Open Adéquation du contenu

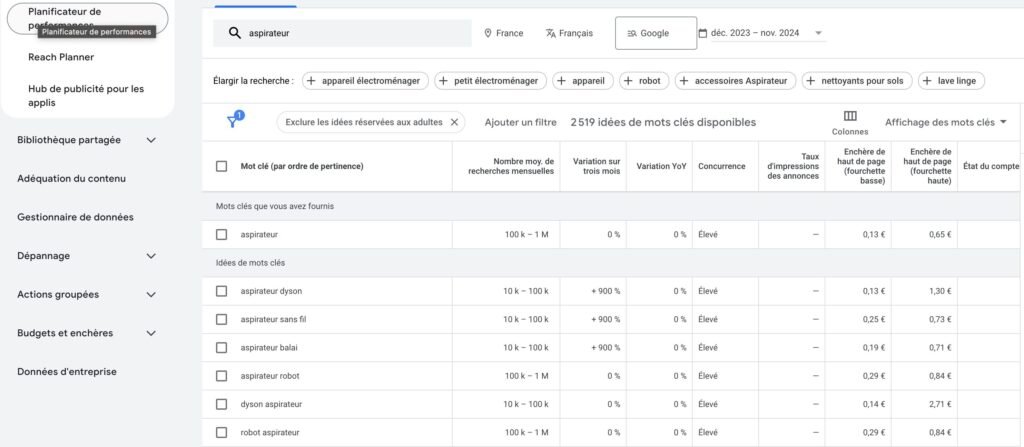(72, 178)
